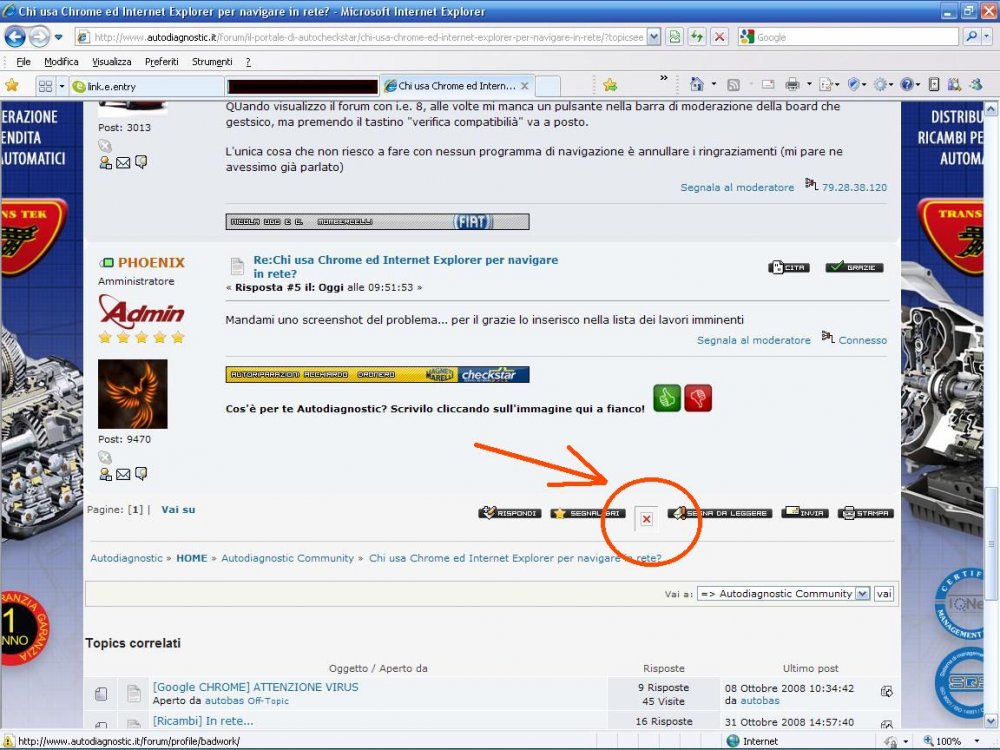Open the Quick Tabs dropdown arrow
The height and width of the screenshot is (750, 1000).
tap(61, 86)
